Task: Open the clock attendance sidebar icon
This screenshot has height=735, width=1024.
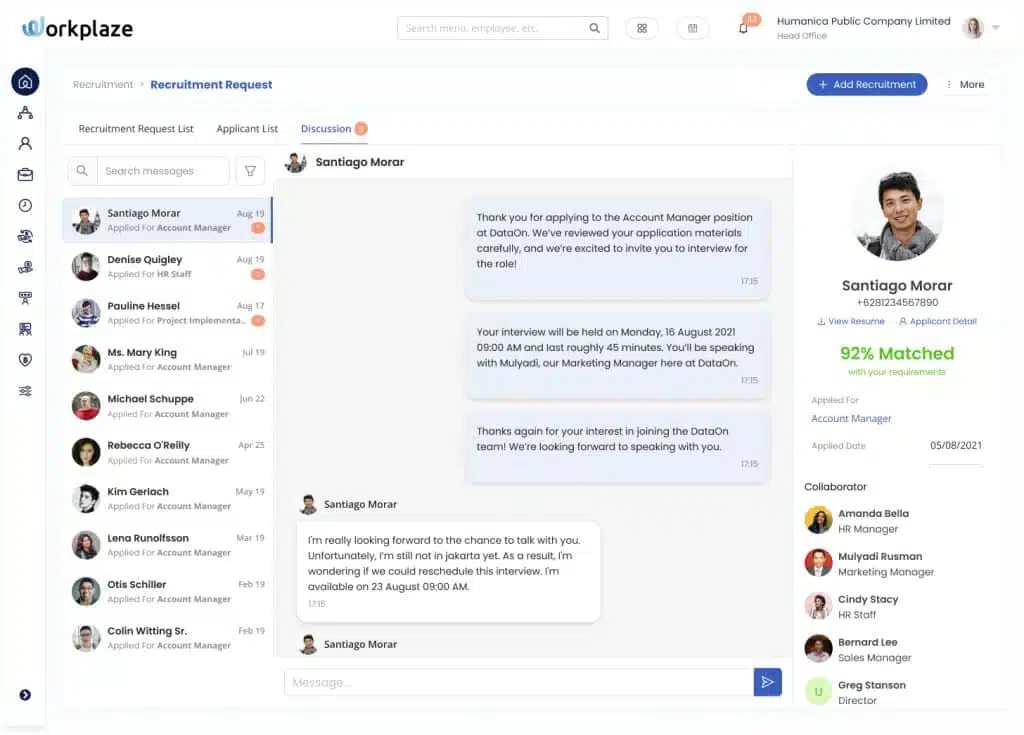Action: (25, 205)
